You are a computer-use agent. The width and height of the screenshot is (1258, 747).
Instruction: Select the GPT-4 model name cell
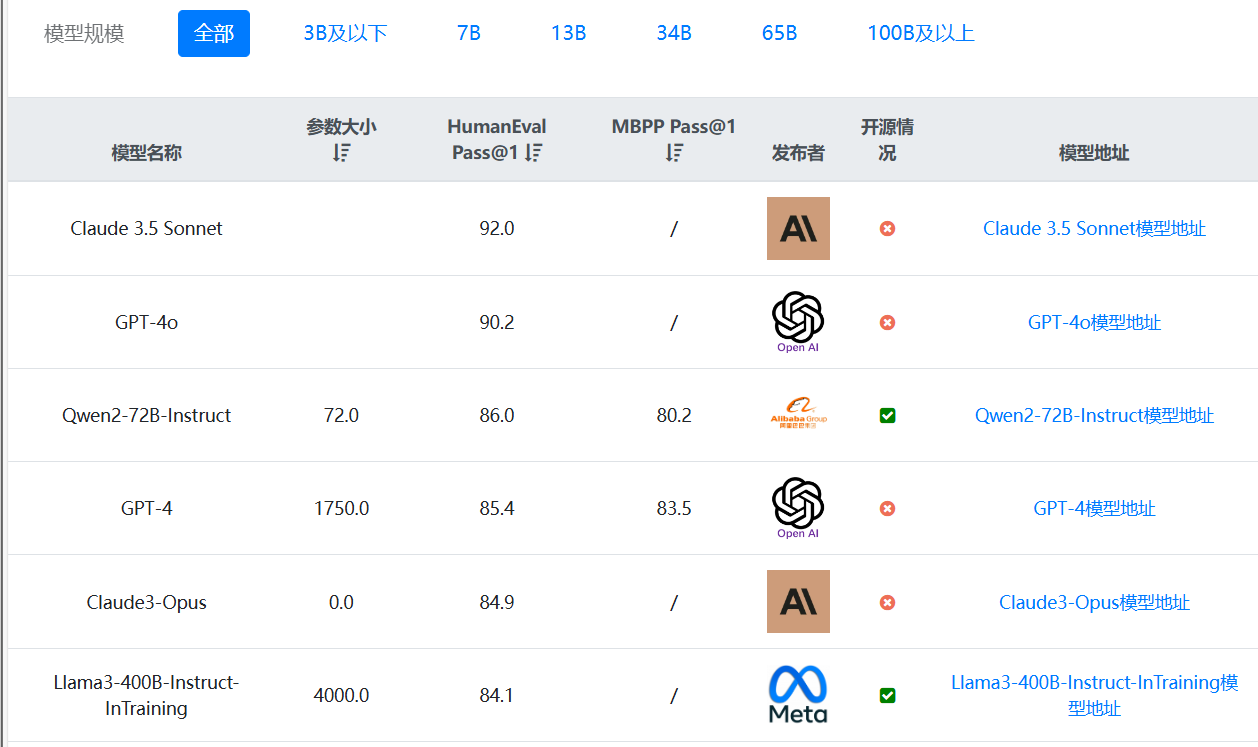147,508
